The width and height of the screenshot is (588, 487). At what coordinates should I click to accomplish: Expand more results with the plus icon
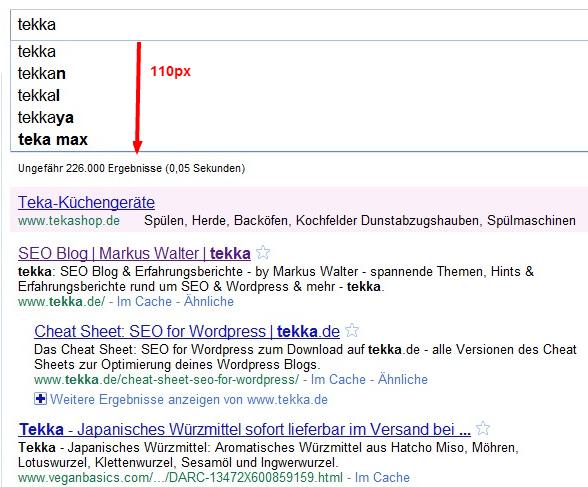click(x=40, y=399)
